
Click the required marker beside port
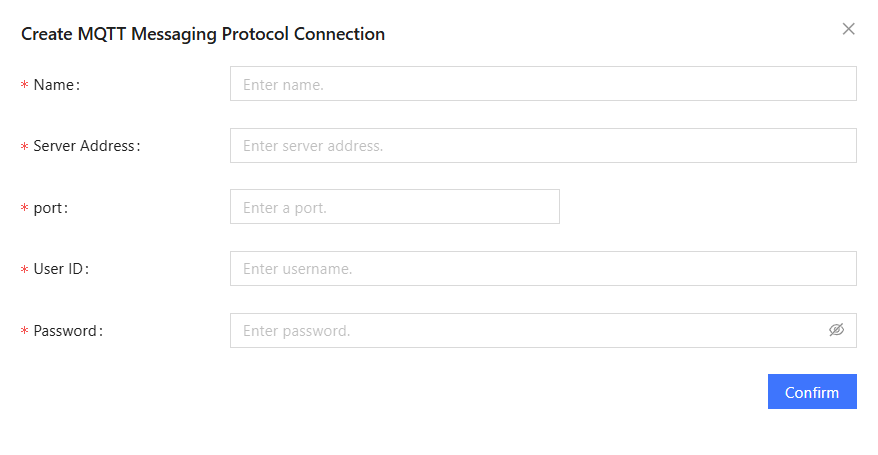click(24, 210)
